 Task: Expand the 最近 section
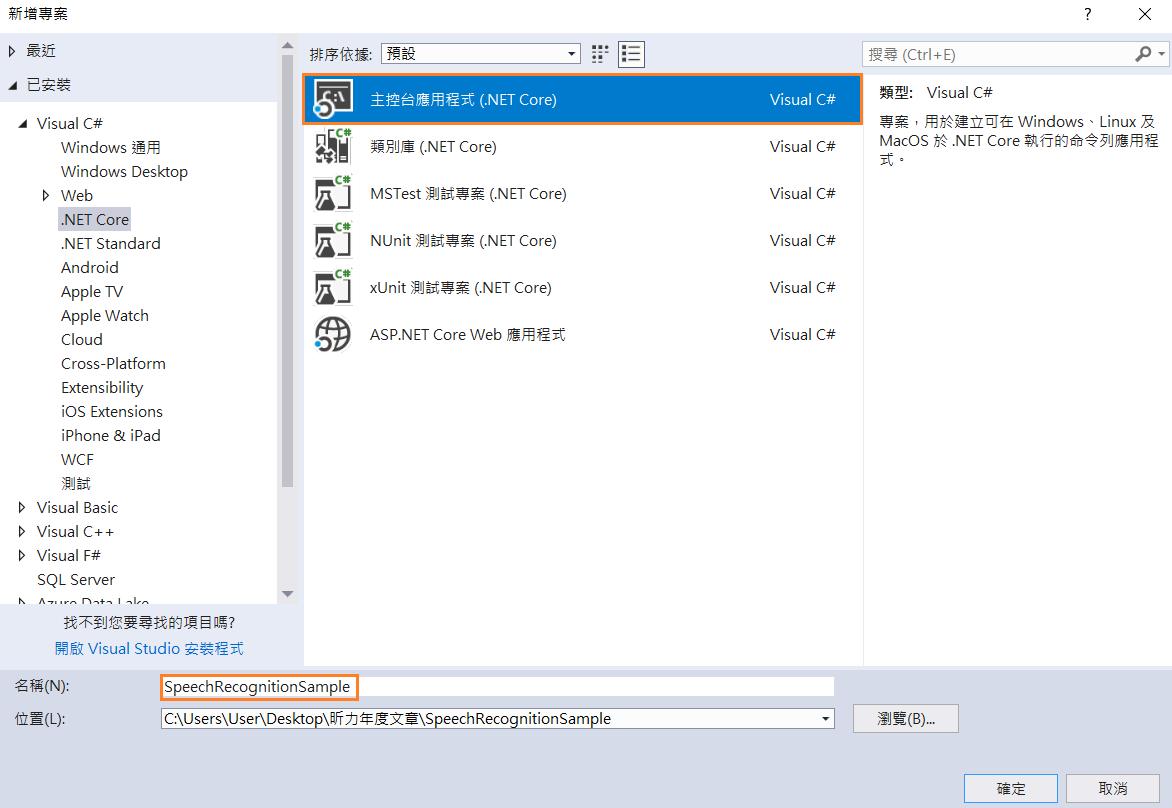pyautogui.click(x=12, y=51)
